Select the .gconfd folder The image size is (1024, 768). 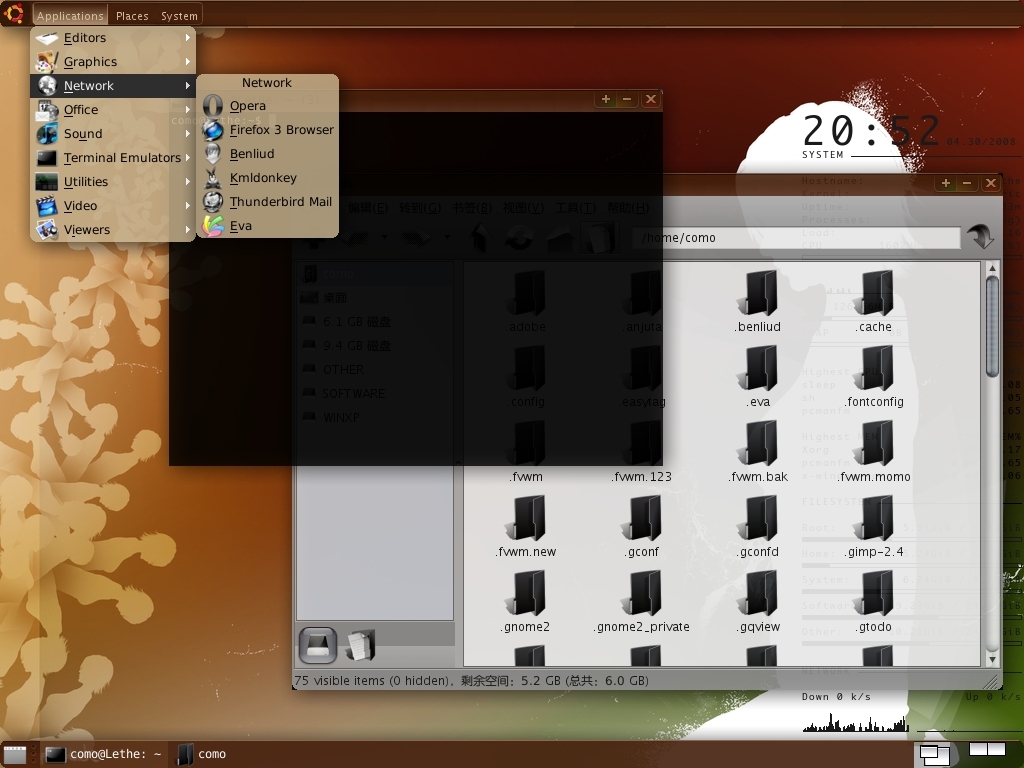coord(758,527)
